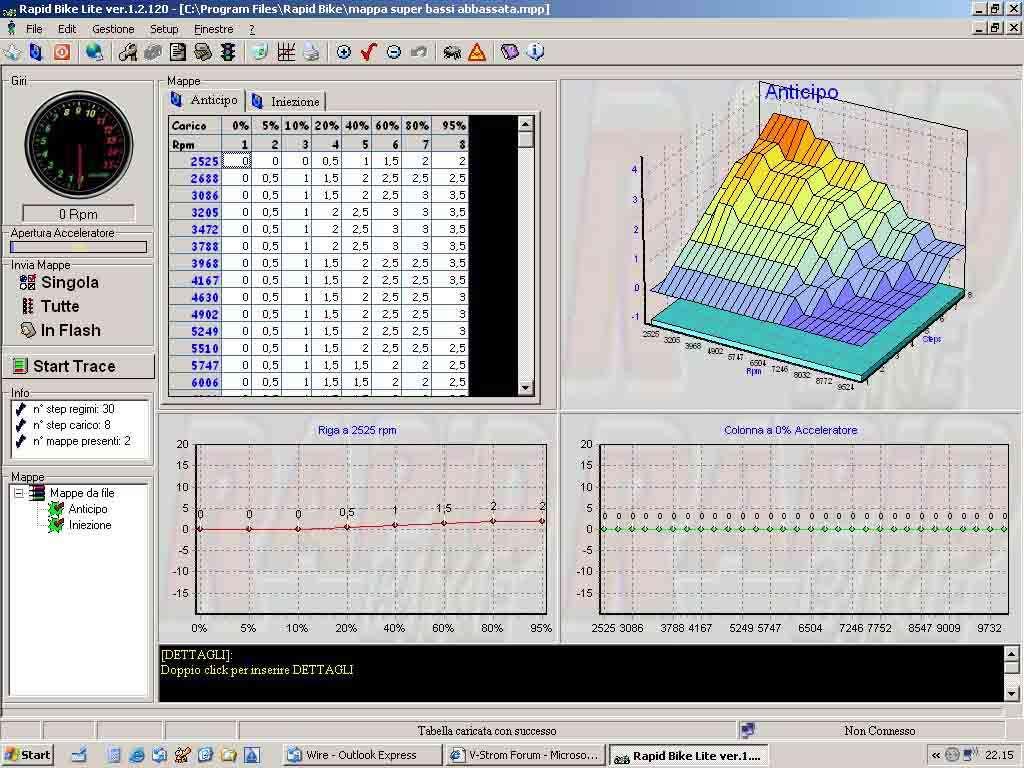Screen dimensions: 1024x768
Task: Click the map table scroll up arrow
Action: pyautogui.click(x=526, y=123)
